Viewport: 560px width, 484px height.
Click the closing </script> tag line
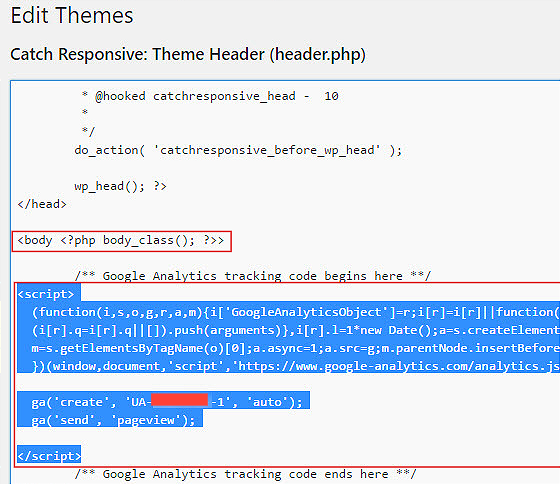tap(49, 456)
